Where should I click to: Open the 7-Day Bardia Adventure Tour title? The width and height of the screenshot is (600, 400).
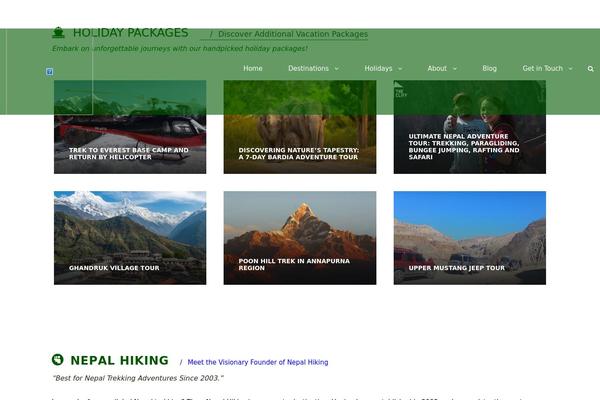pyautogui.click(x=298, y=153)
